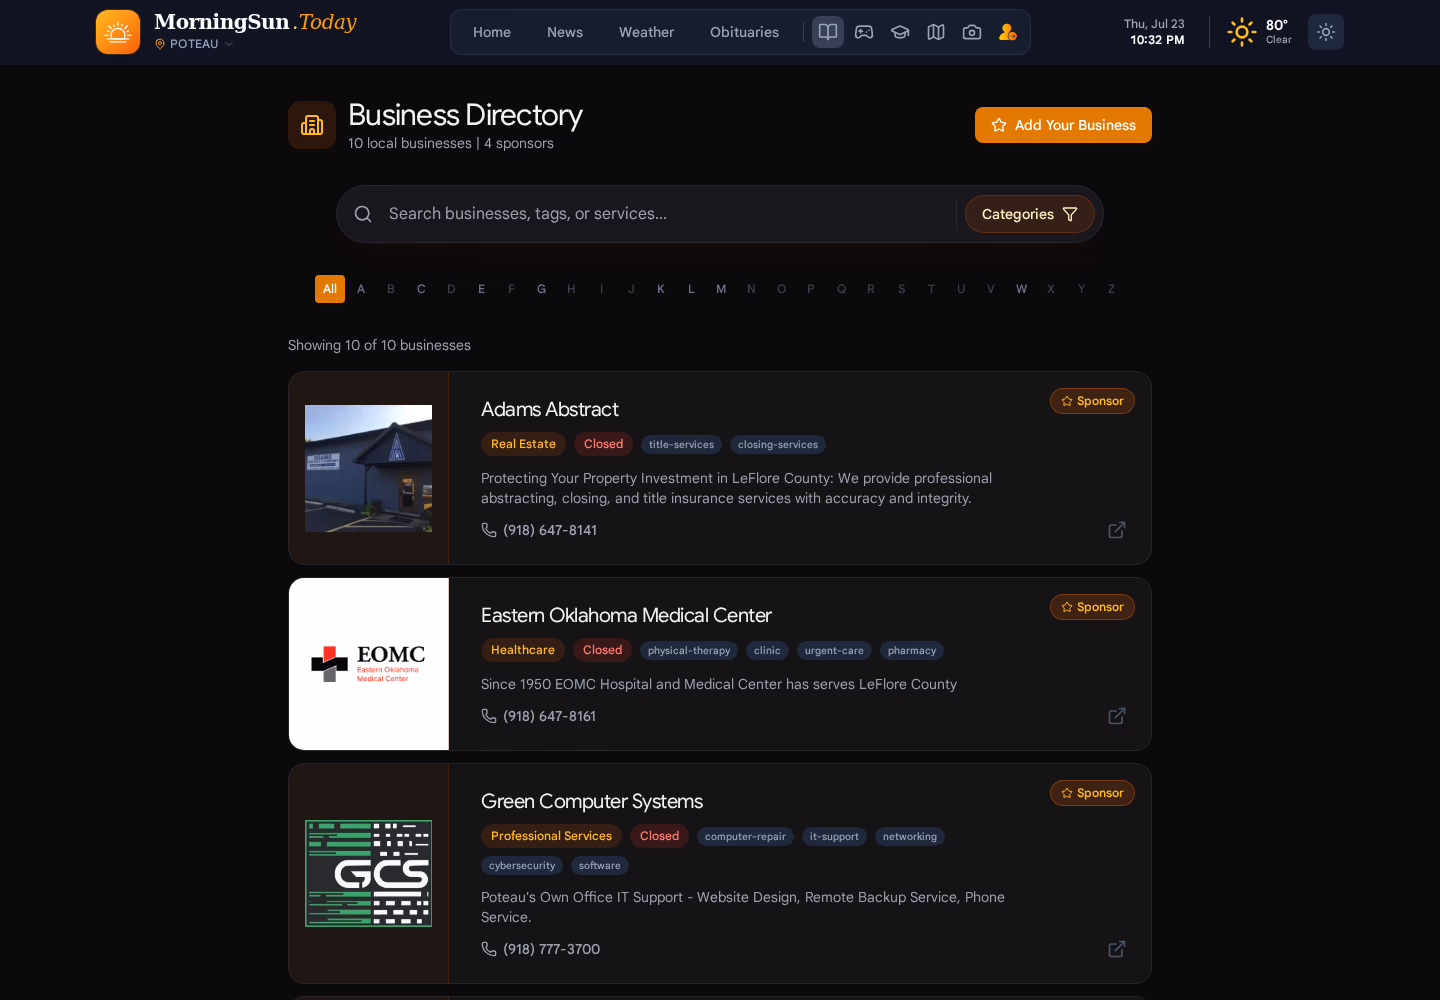Click the title-services tag
This screenshot has height=1000, width=1440.
coord(681,445)
